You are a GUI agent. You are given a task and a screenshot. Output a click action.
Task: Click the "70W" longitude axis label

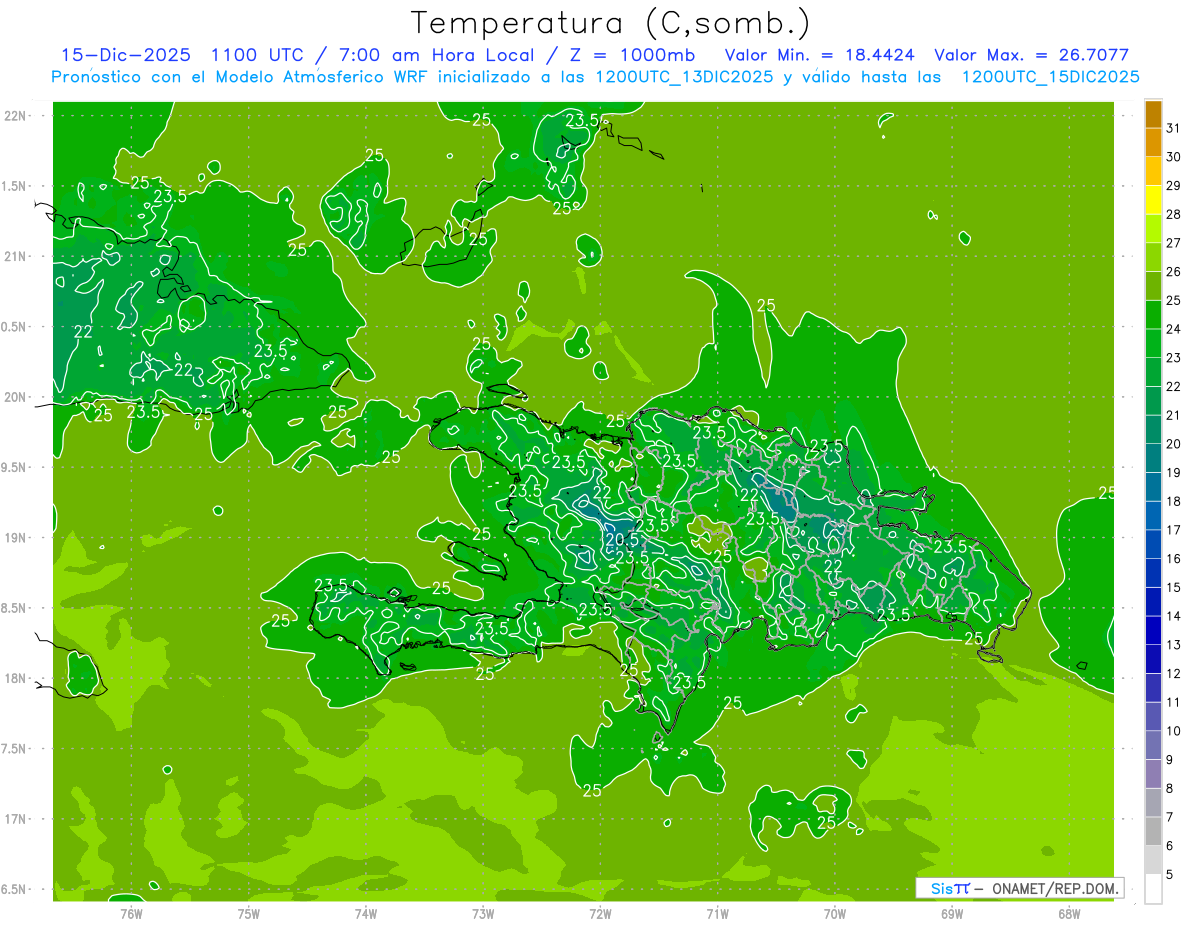pos(835,913)
